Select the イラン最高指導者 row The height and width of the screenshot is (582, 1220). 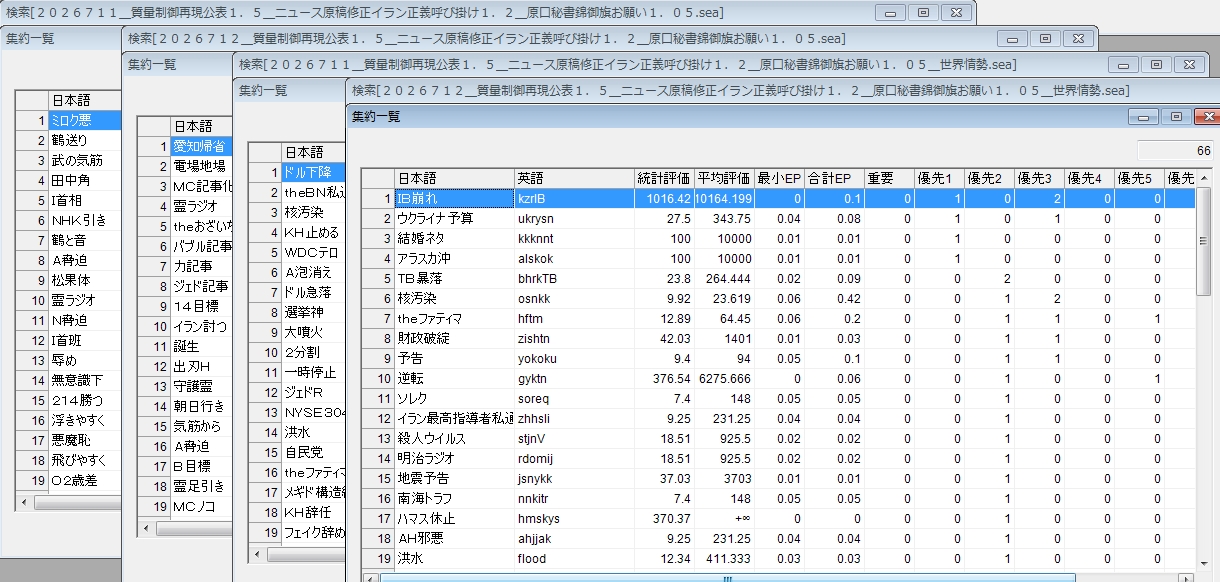point(454,418)
